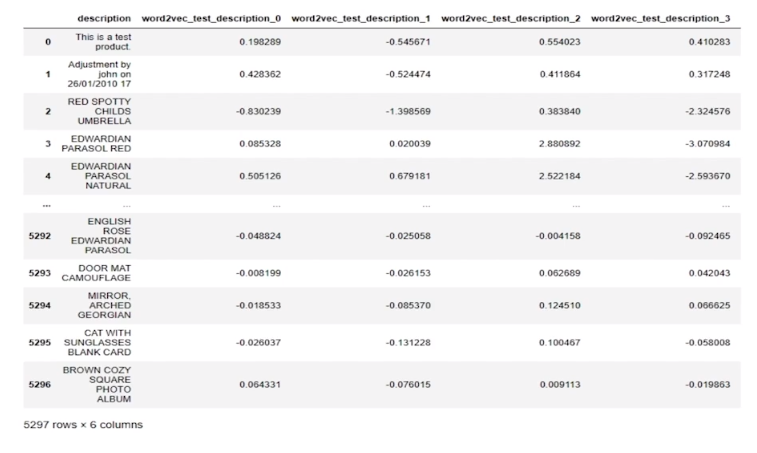Viewport: 757px width, 453px height.
Task: Select 'EDWARDIAN PARASOL RED' description
Action: coord(96,144)
